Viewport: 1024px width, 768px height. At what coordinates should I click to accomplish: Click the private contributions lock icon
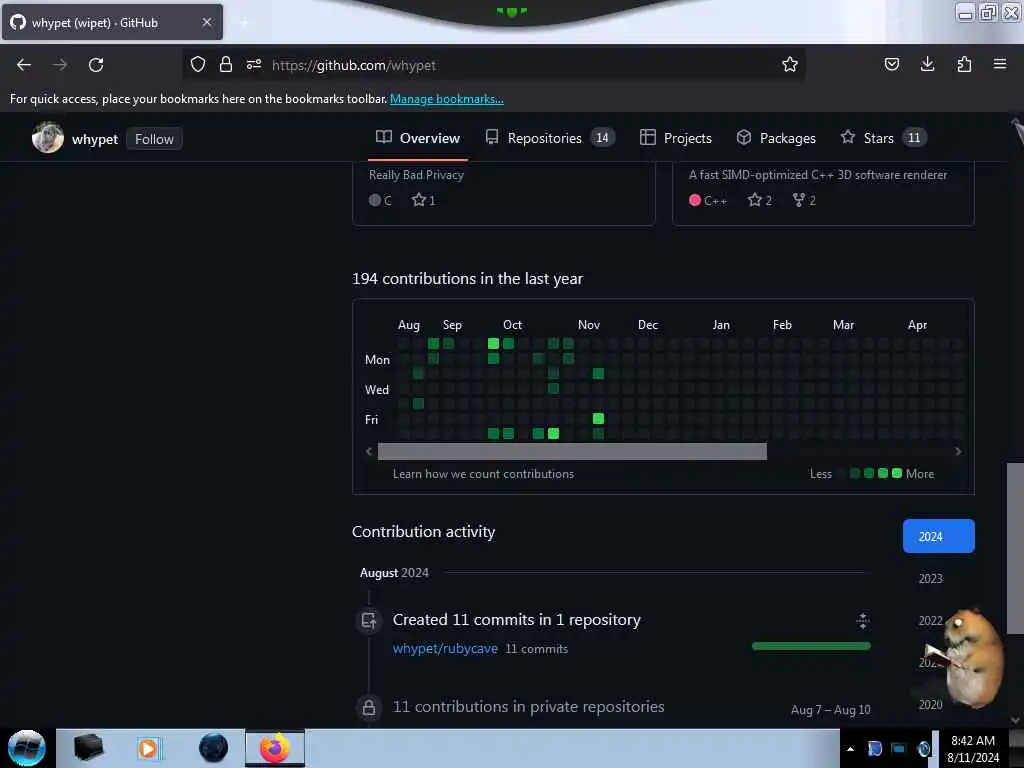(369, 707)
